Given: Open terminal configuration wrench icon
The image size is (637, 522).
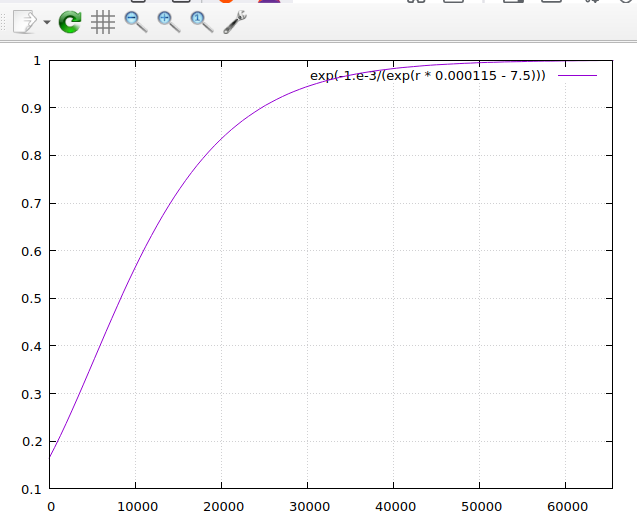Looking at the screenshot, I should point(235,22).
